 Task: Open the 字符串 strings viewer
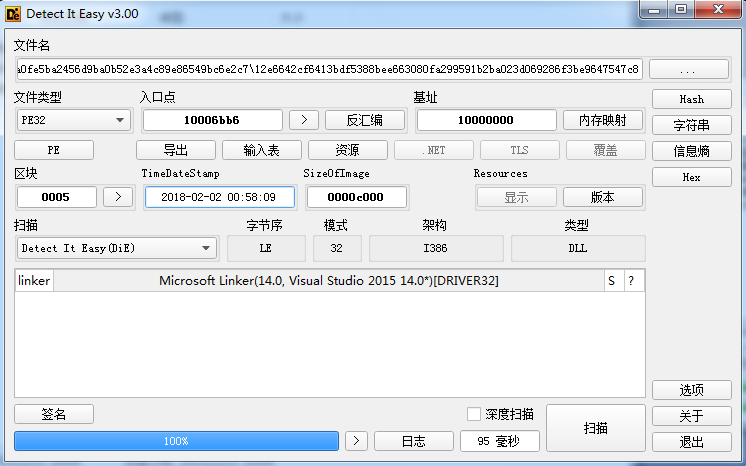[691, 125]
